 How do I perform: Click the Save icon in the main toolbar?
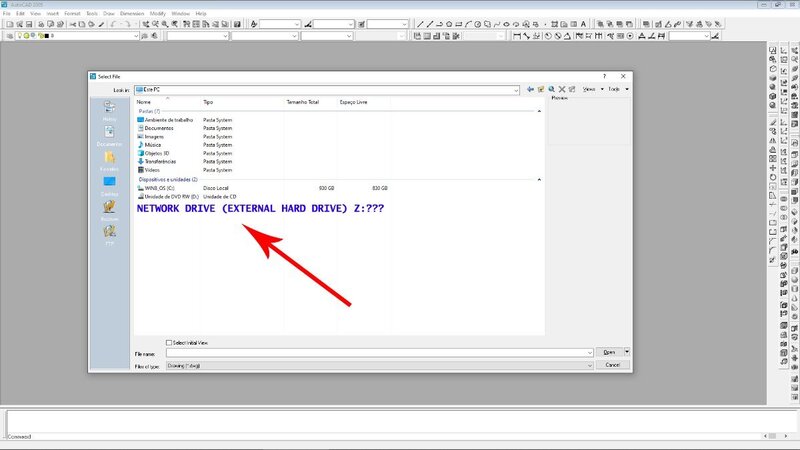tap(31, 24)
